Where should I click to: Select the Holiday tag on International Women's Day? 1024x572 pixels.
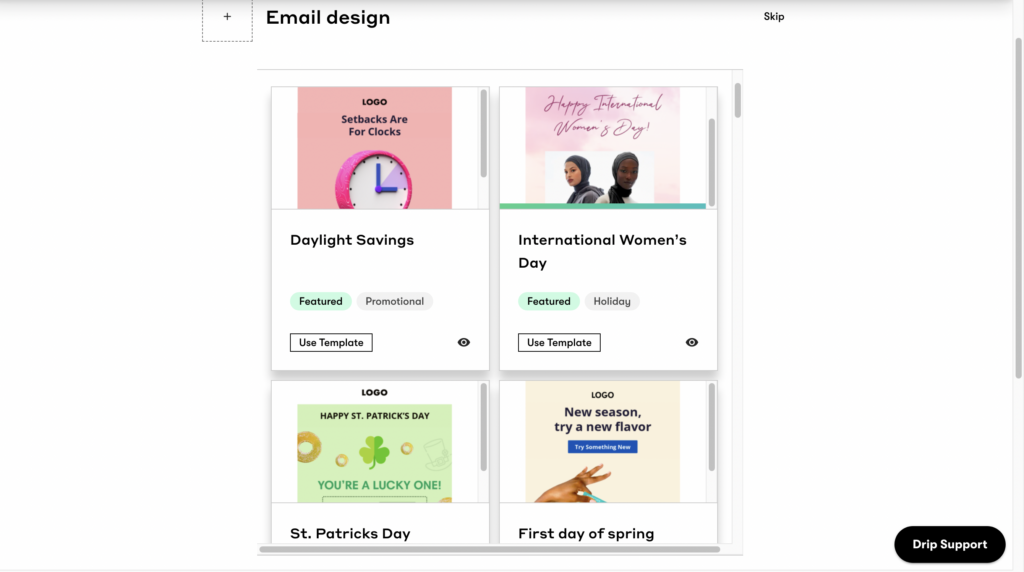(612, 301)
